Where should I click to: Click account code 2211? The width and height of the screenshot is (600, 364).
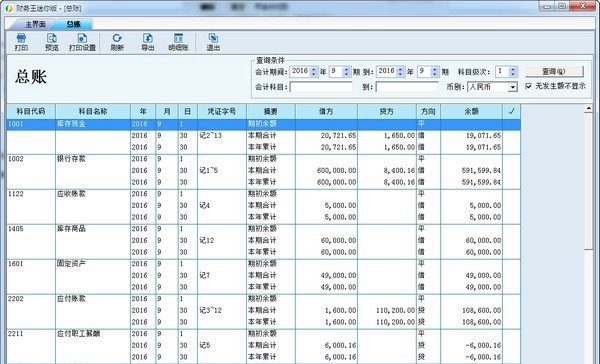pyautogui.click(x=16, y=333)
